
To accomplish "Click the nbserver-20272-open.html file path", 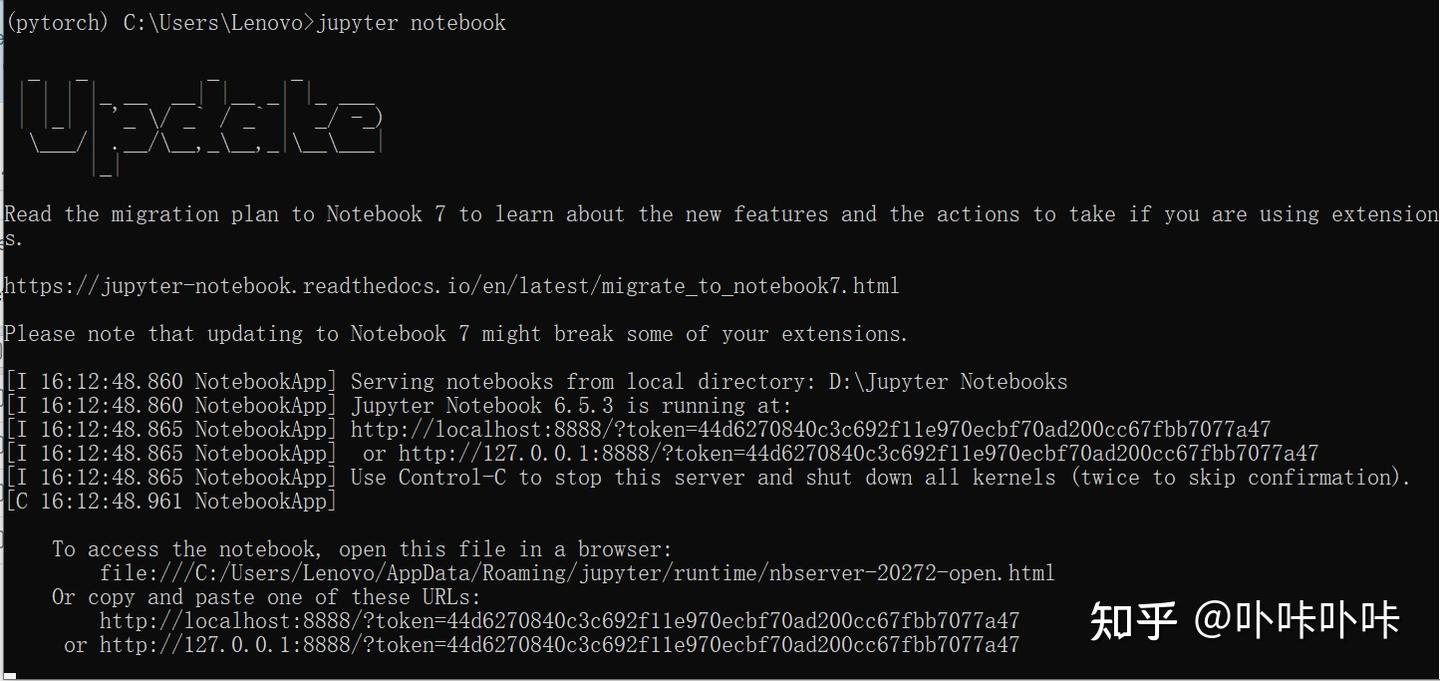I will click(577, 573).
